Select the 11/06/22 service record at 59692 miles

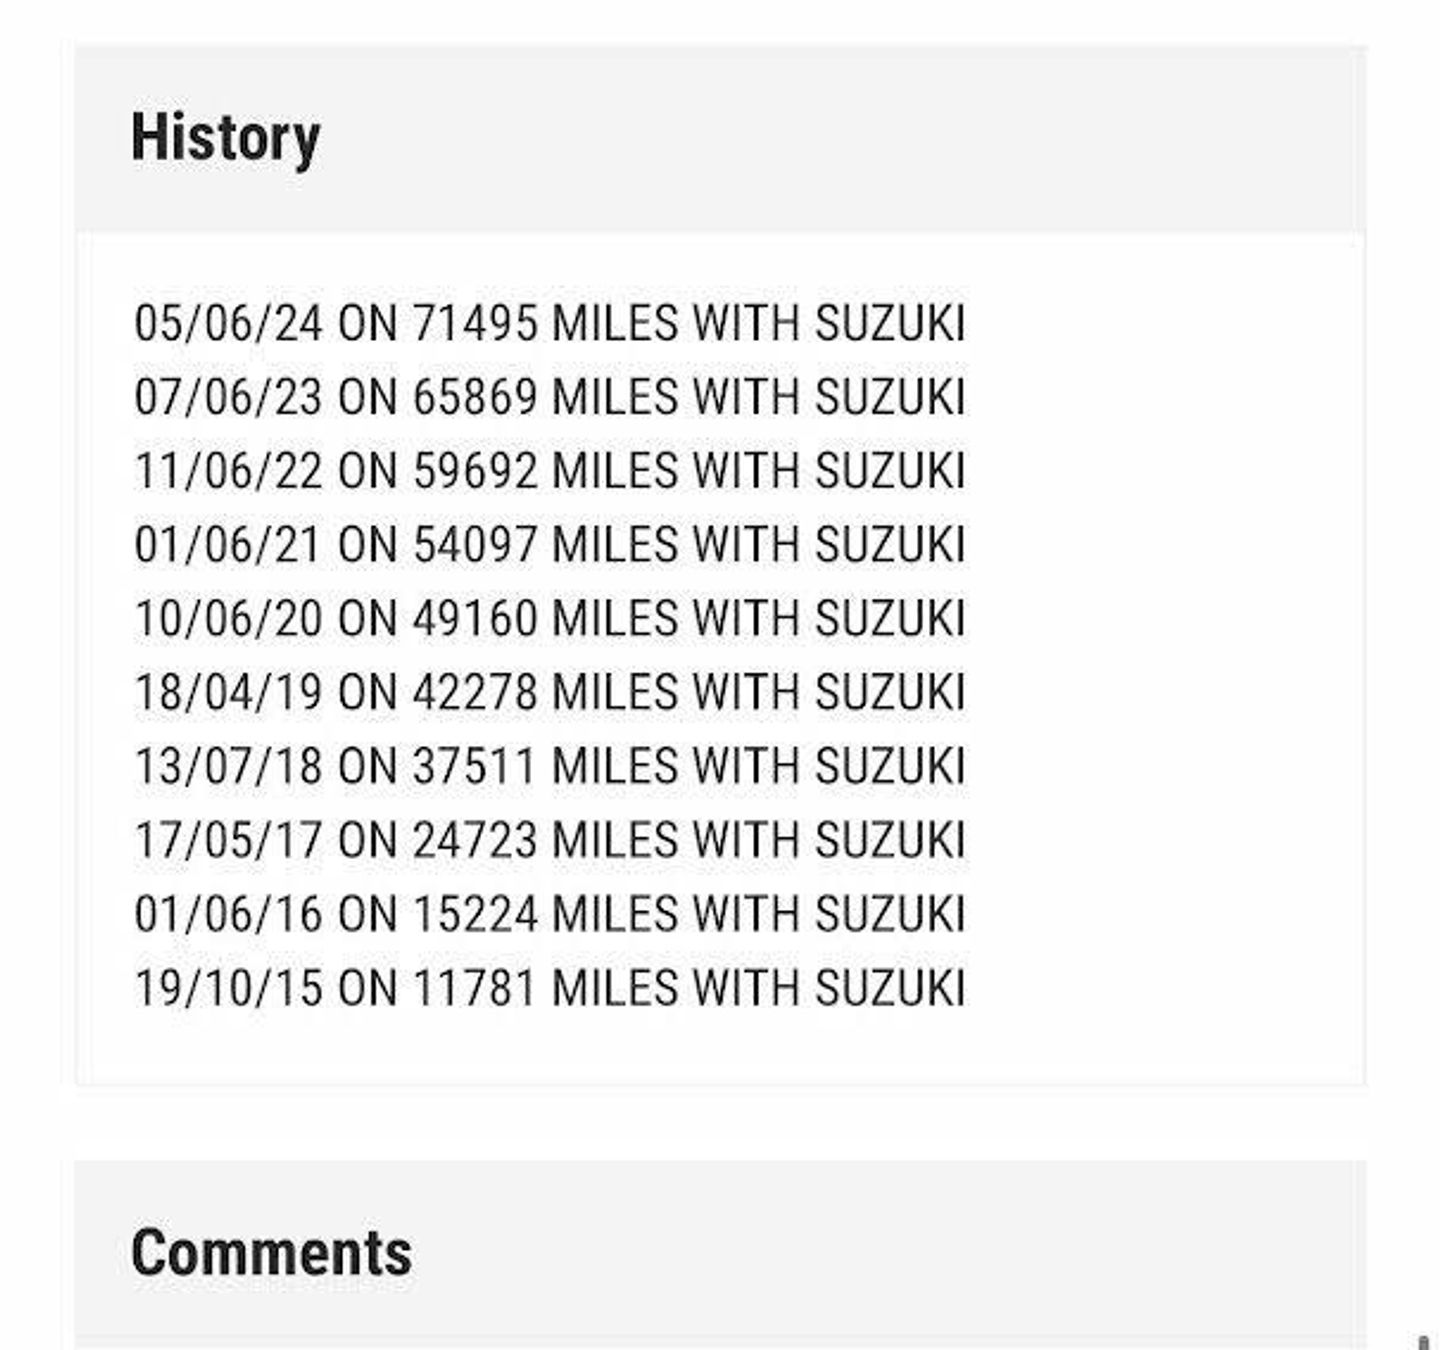(550, 471)
